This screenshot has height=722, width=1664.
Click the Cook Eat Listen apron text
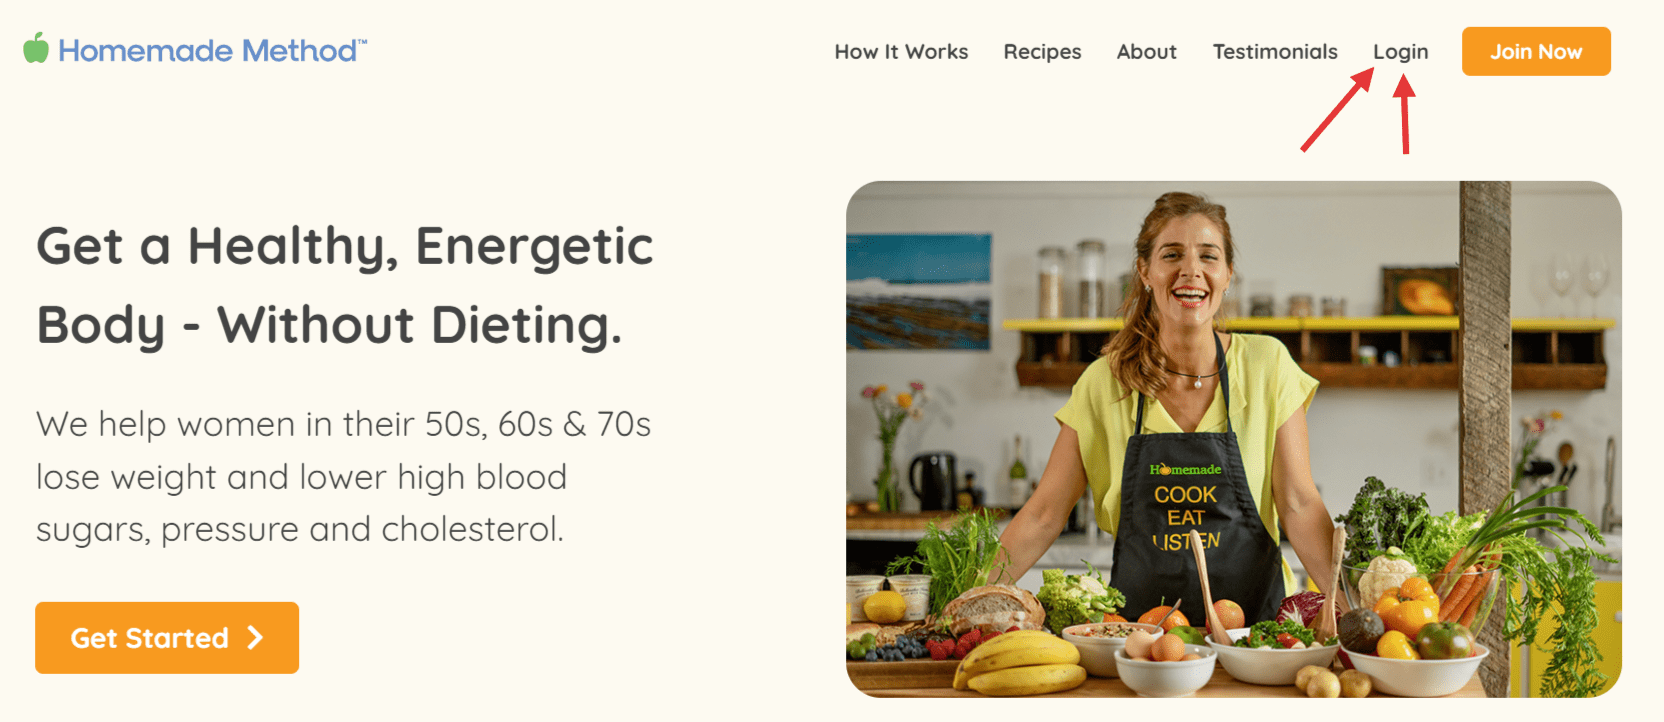click(1186, 518)
